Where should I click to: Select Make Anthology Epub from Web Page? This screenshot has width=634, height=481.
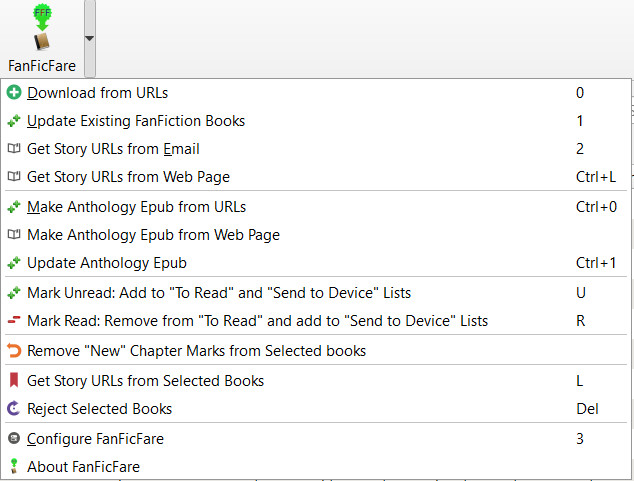(153, 235)
